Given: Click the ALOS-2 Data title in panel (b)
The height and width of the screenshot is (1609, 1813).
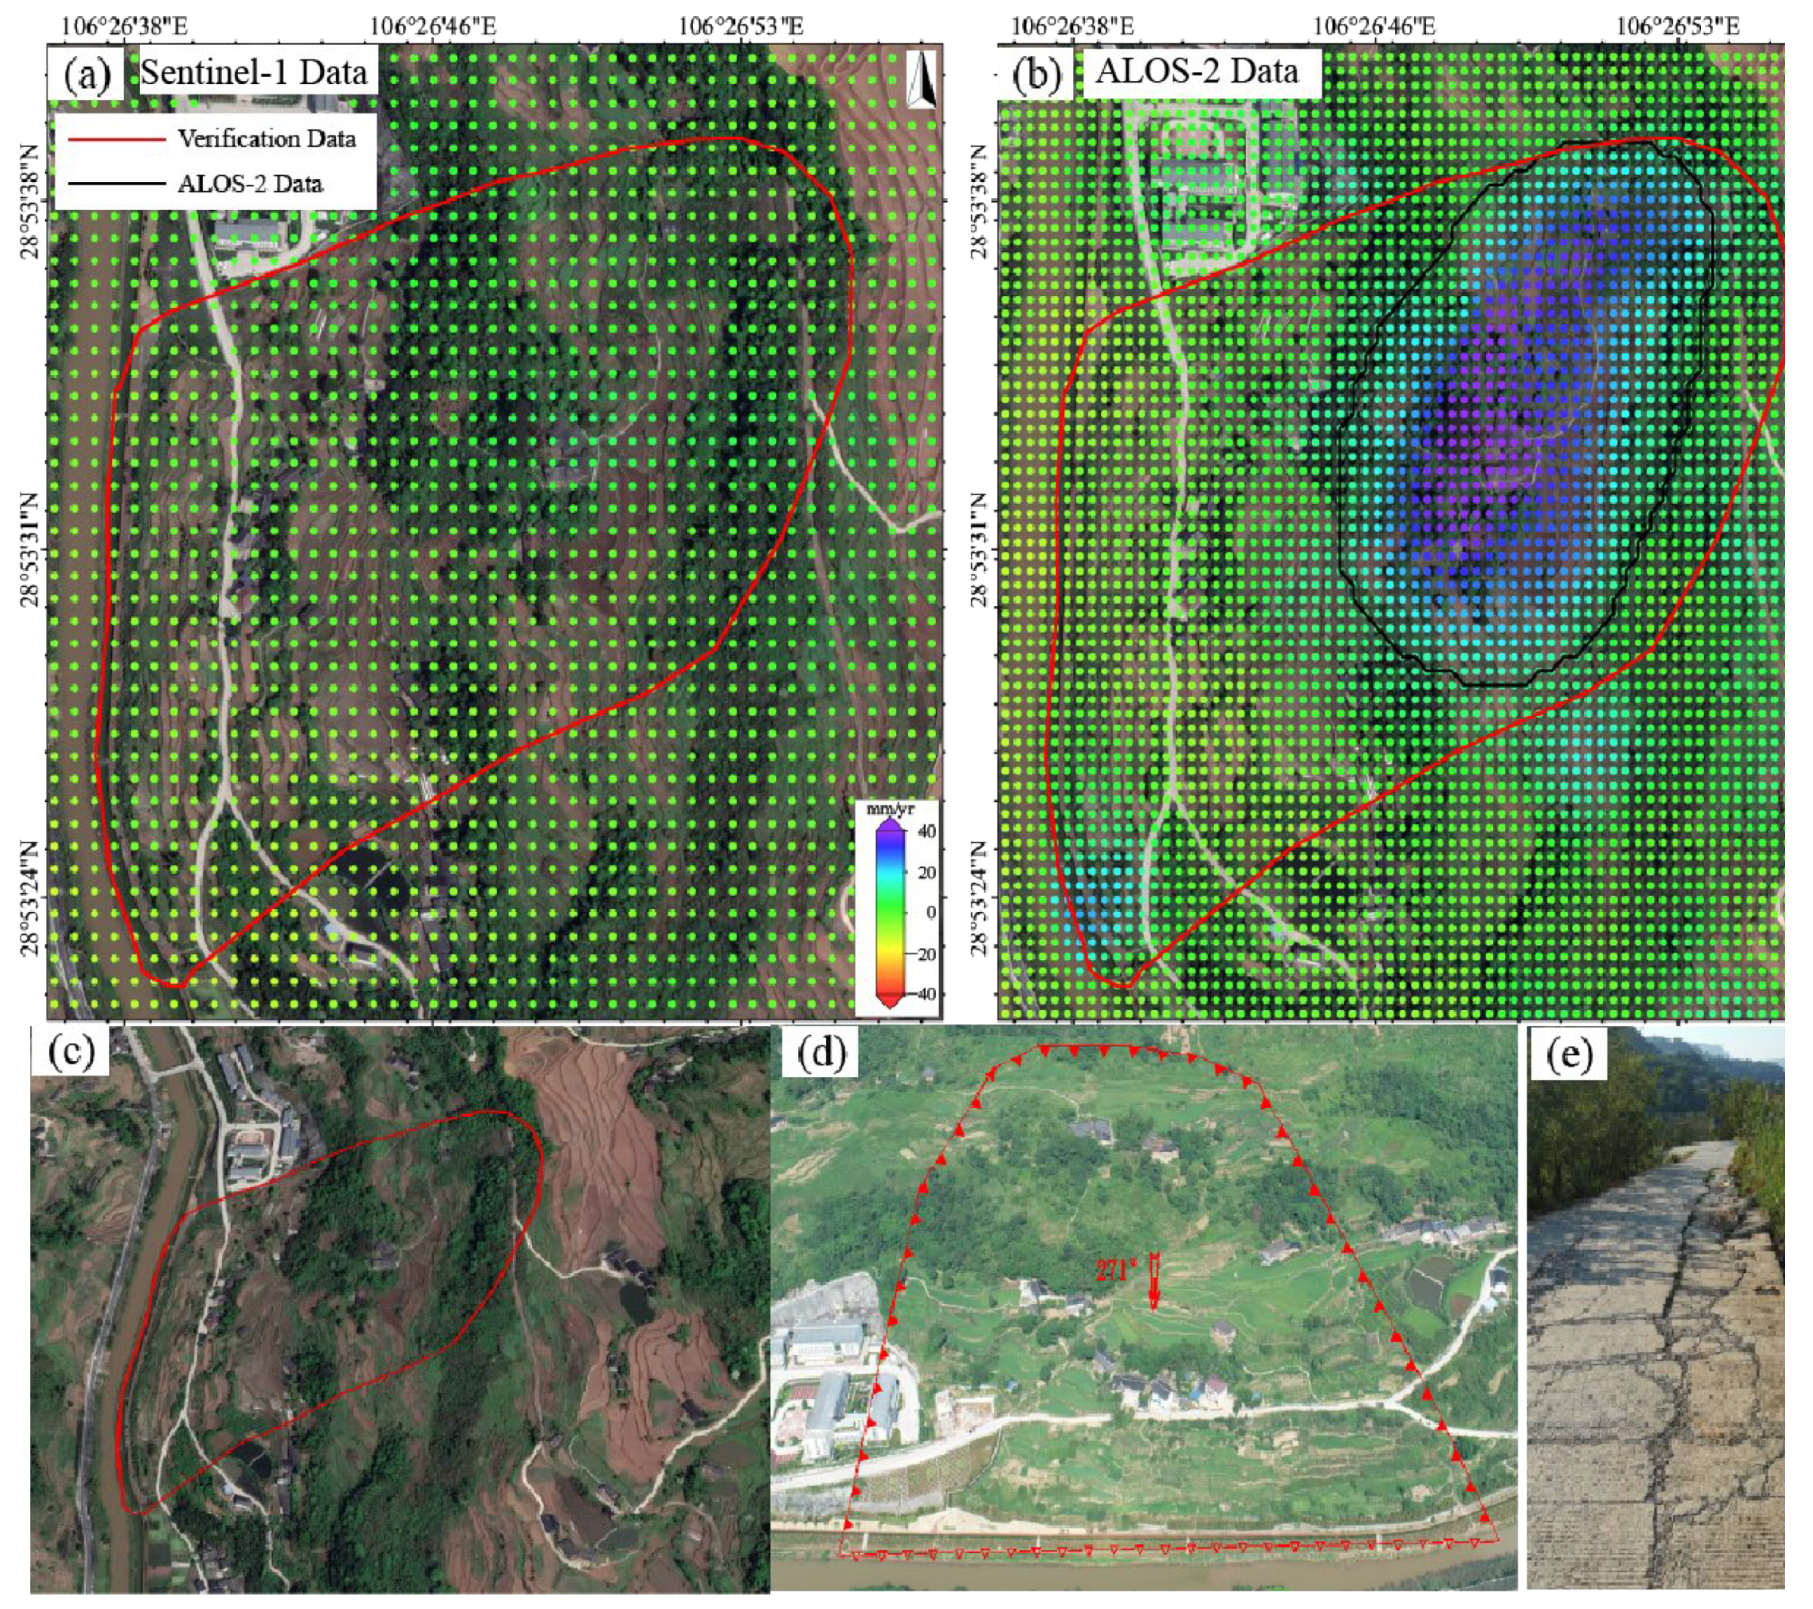Looking at the screenshot, I should click(1197, 72).
